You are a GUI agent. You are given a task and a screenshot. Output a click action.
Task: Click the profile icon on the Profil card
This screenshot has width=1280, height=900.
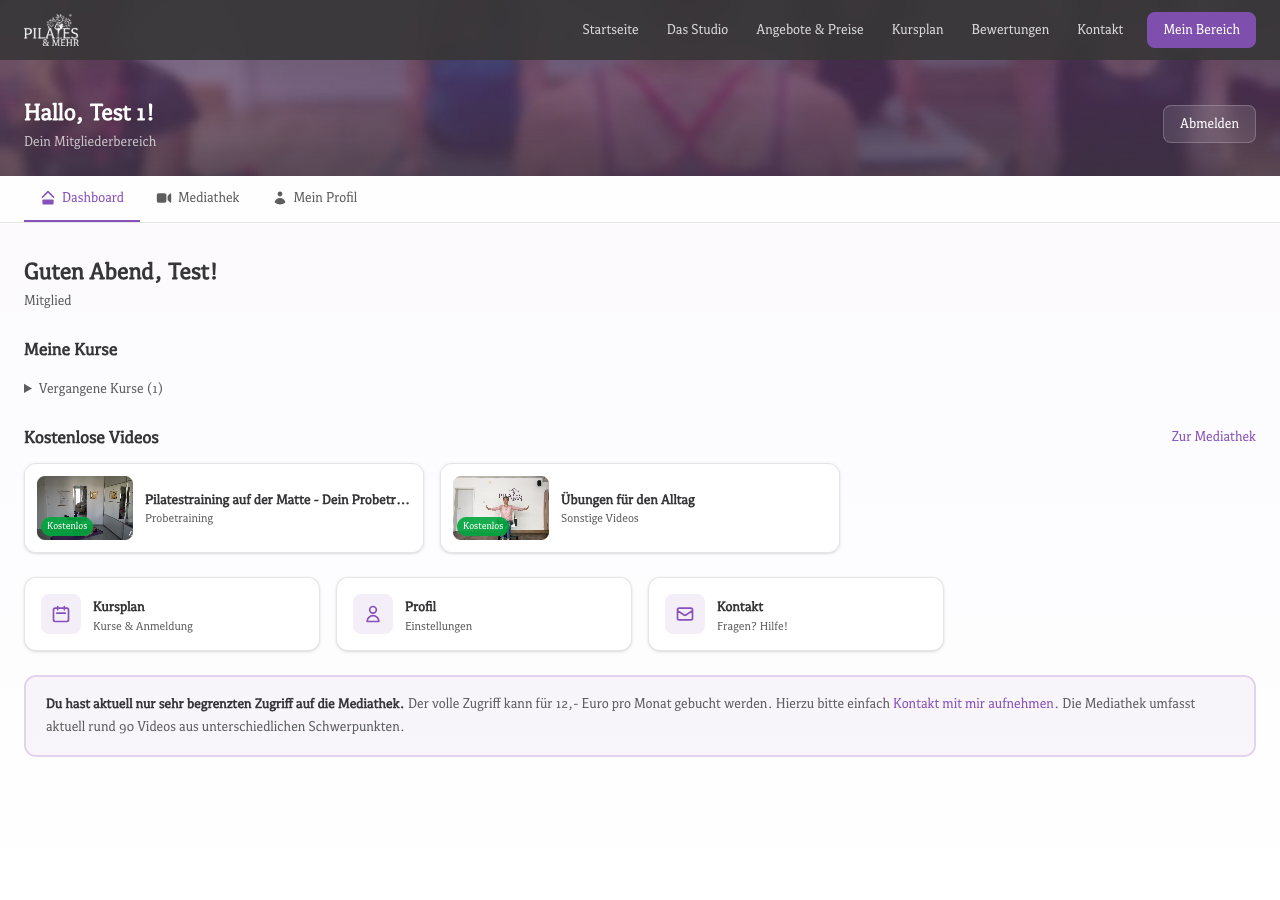pyautogui.click(x=372, y=613)
